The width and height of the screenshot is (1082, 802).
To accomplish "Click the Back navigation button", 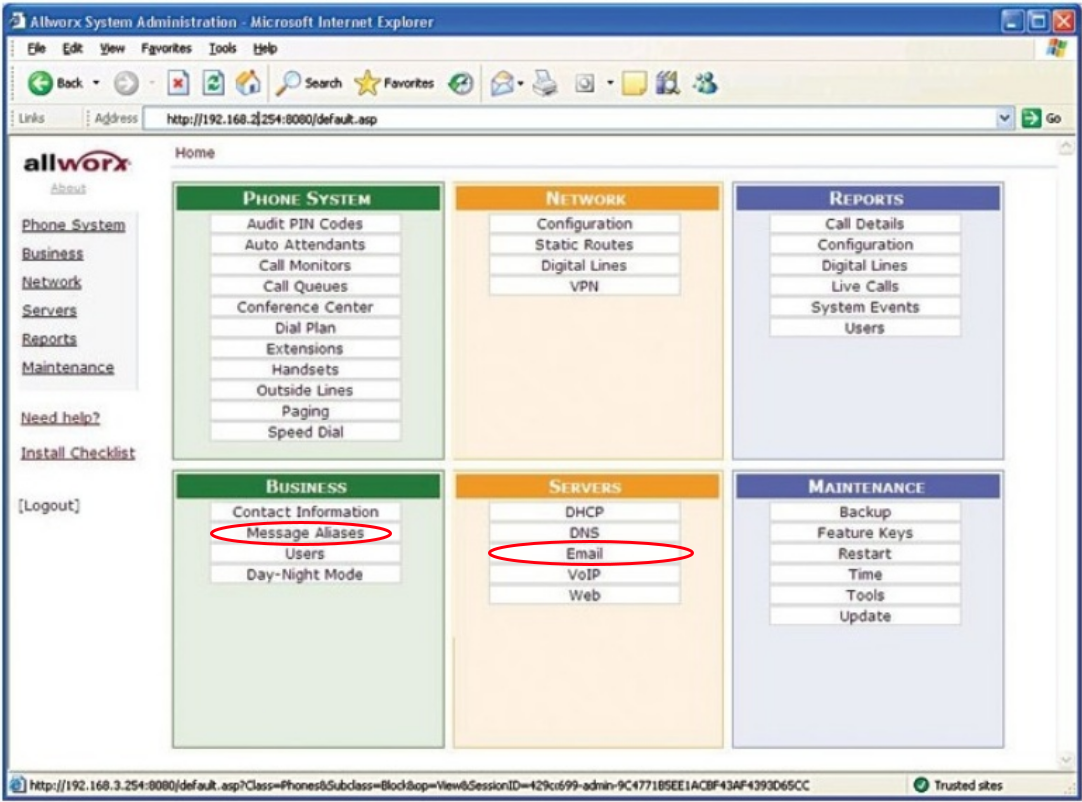I will [56, 84].
